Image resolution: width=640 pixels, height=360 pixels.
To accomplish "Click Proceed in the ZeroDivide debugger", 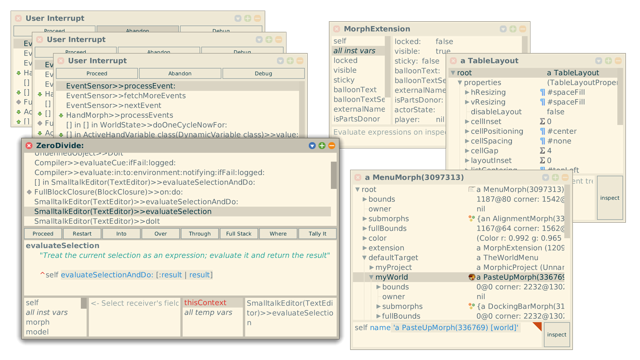I will [43, 234].
